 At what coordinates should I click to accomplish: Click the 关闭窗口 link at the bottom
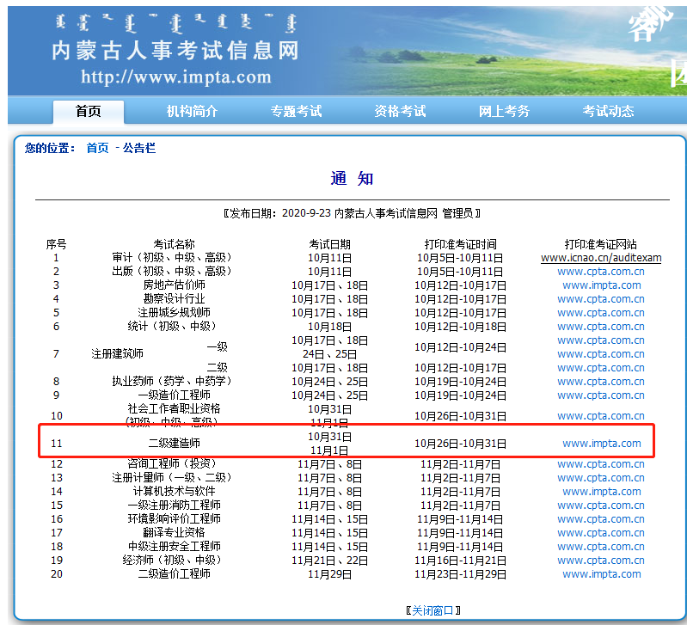point(432,610)
